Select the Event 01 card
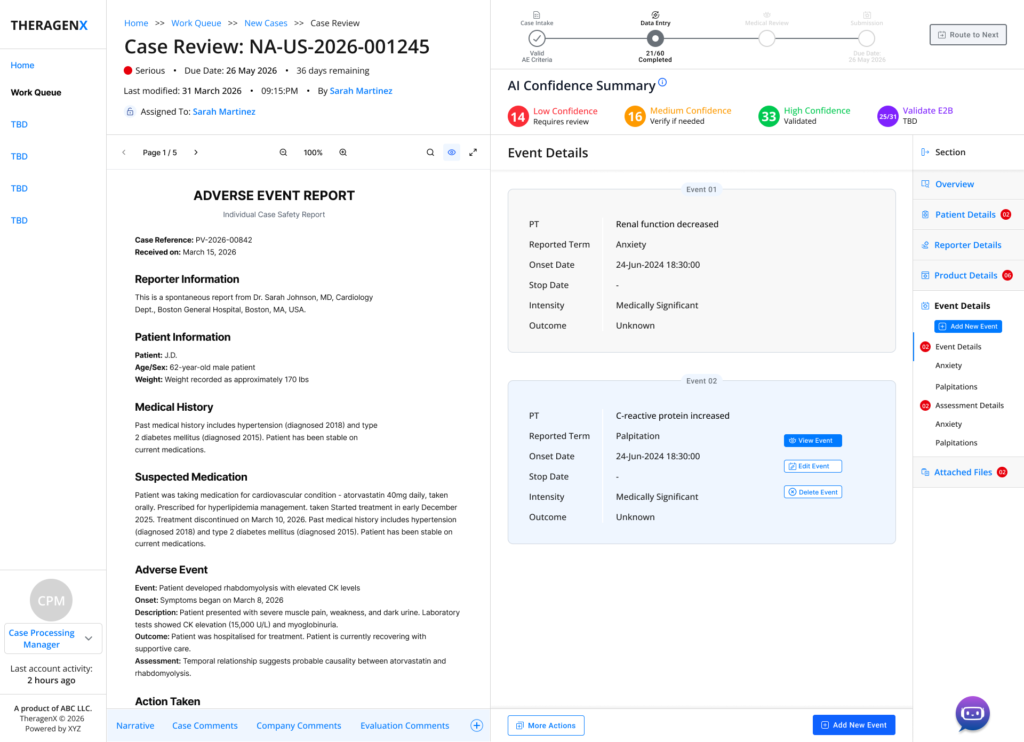The height and width of the screenshot is (742, 1024). [701, 271]
